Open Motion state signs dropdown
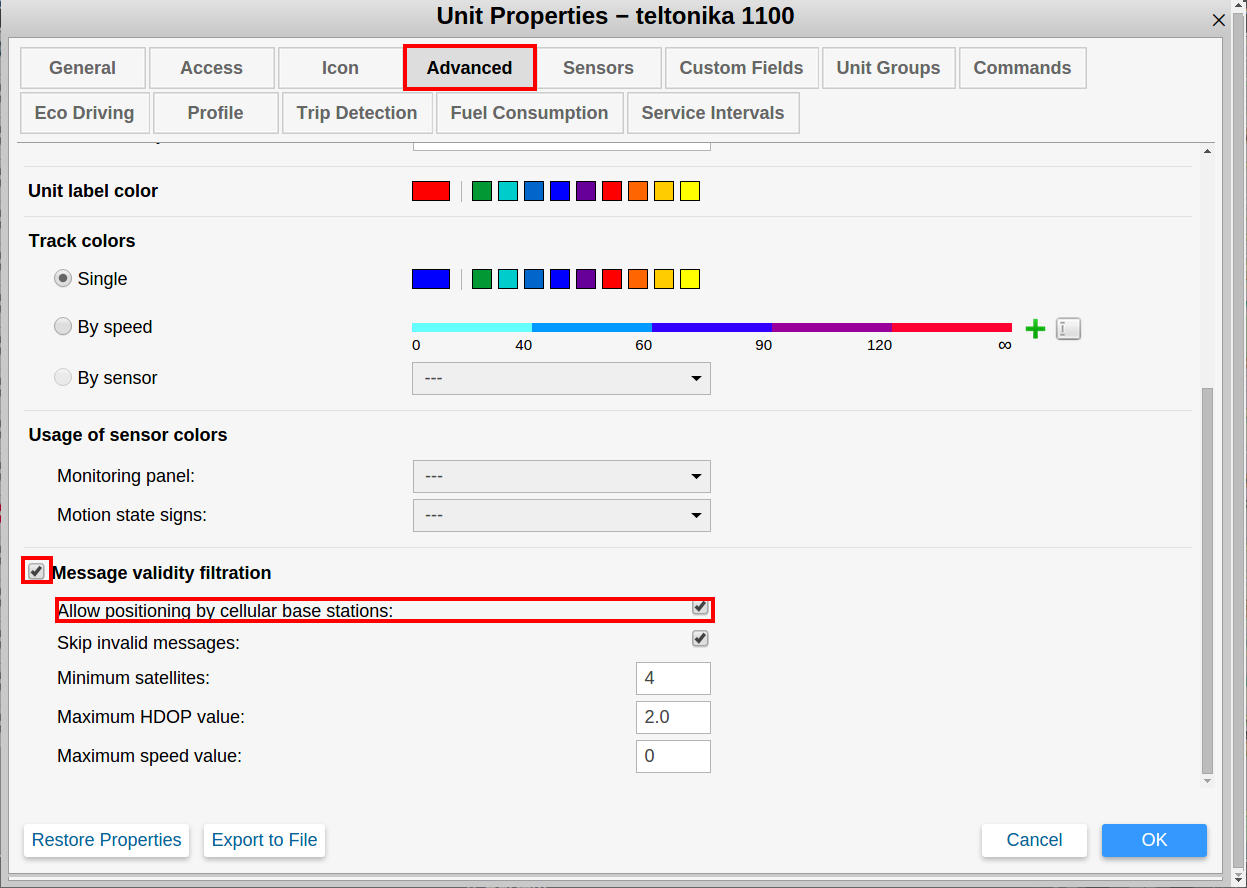The width and height of the screenshot is (1247, 888). 561,515
